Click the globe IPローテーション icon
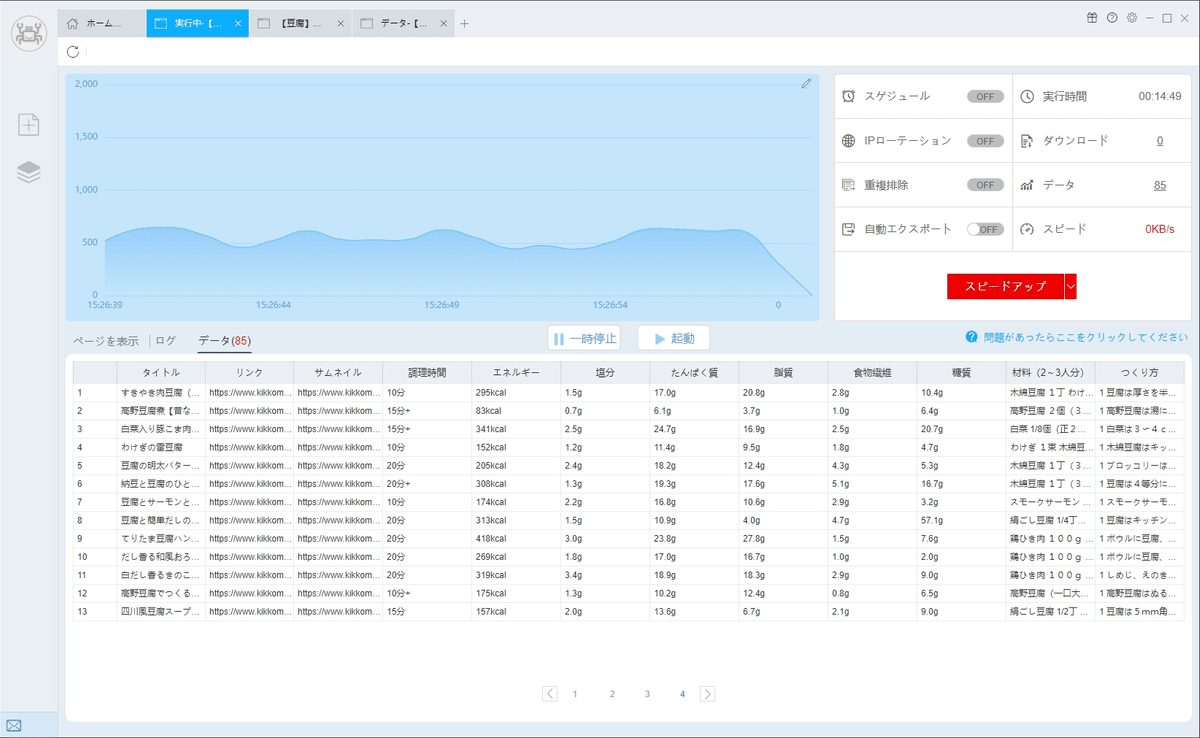The image size is (1200, 738). pos(848,141)
